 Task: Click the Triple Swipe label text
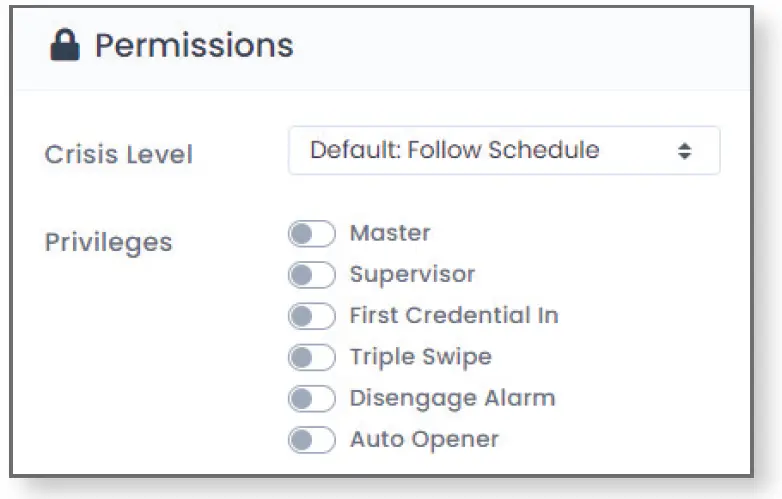point(420,357)
